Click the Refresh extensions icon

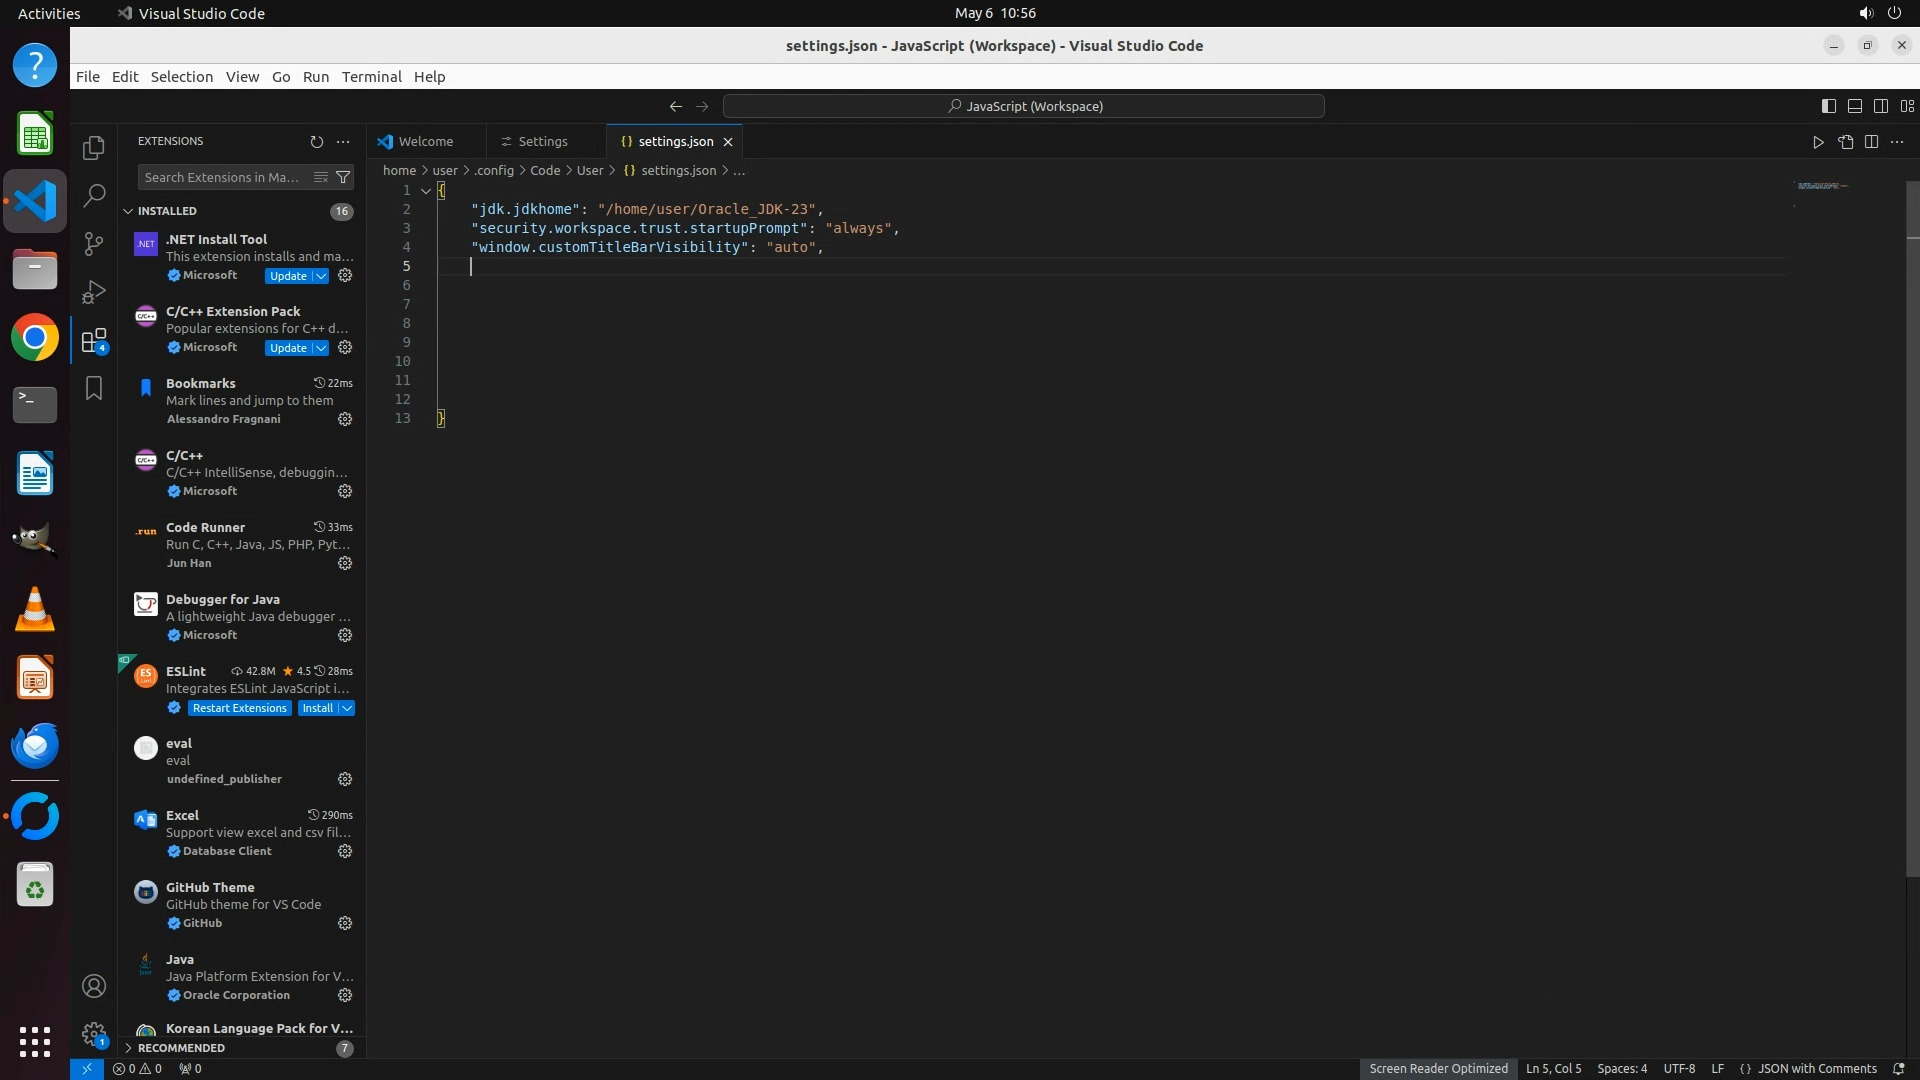coord(317,142)
